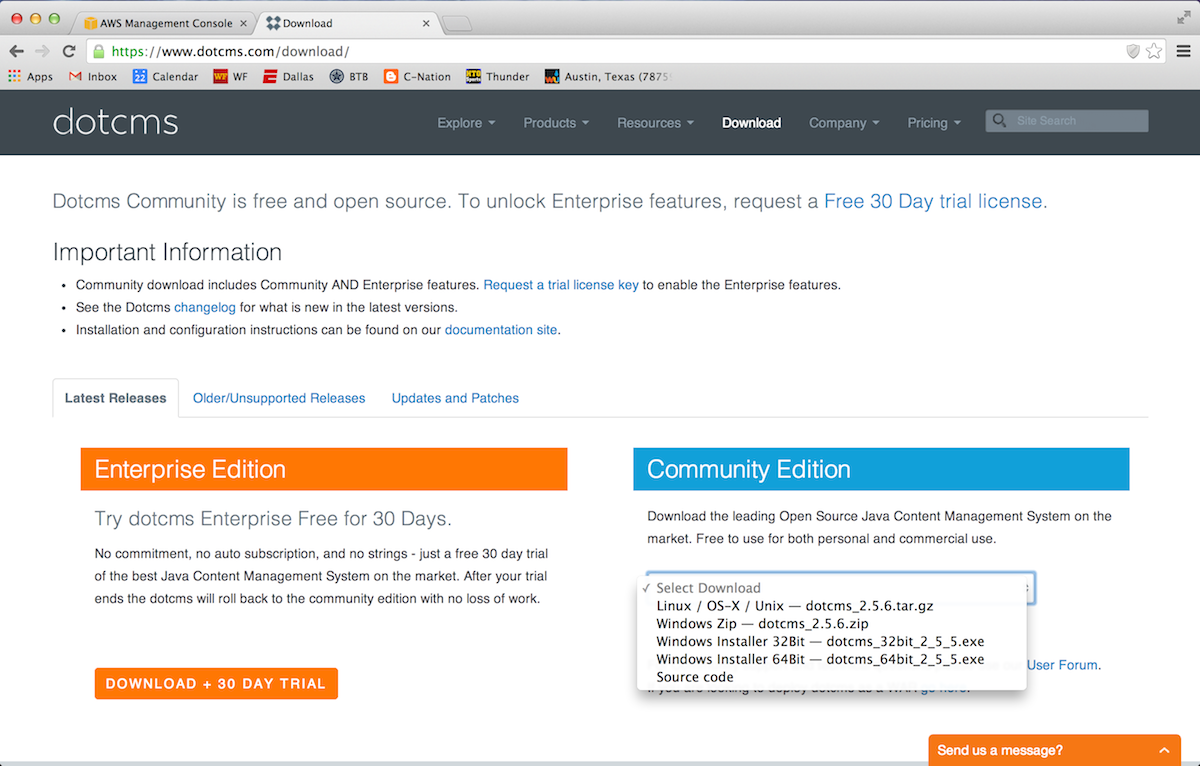This screenshot has height=766, width=1200.
Task: Open the Austin, Texas weather bookmark
Action: (x=608, y=76)
